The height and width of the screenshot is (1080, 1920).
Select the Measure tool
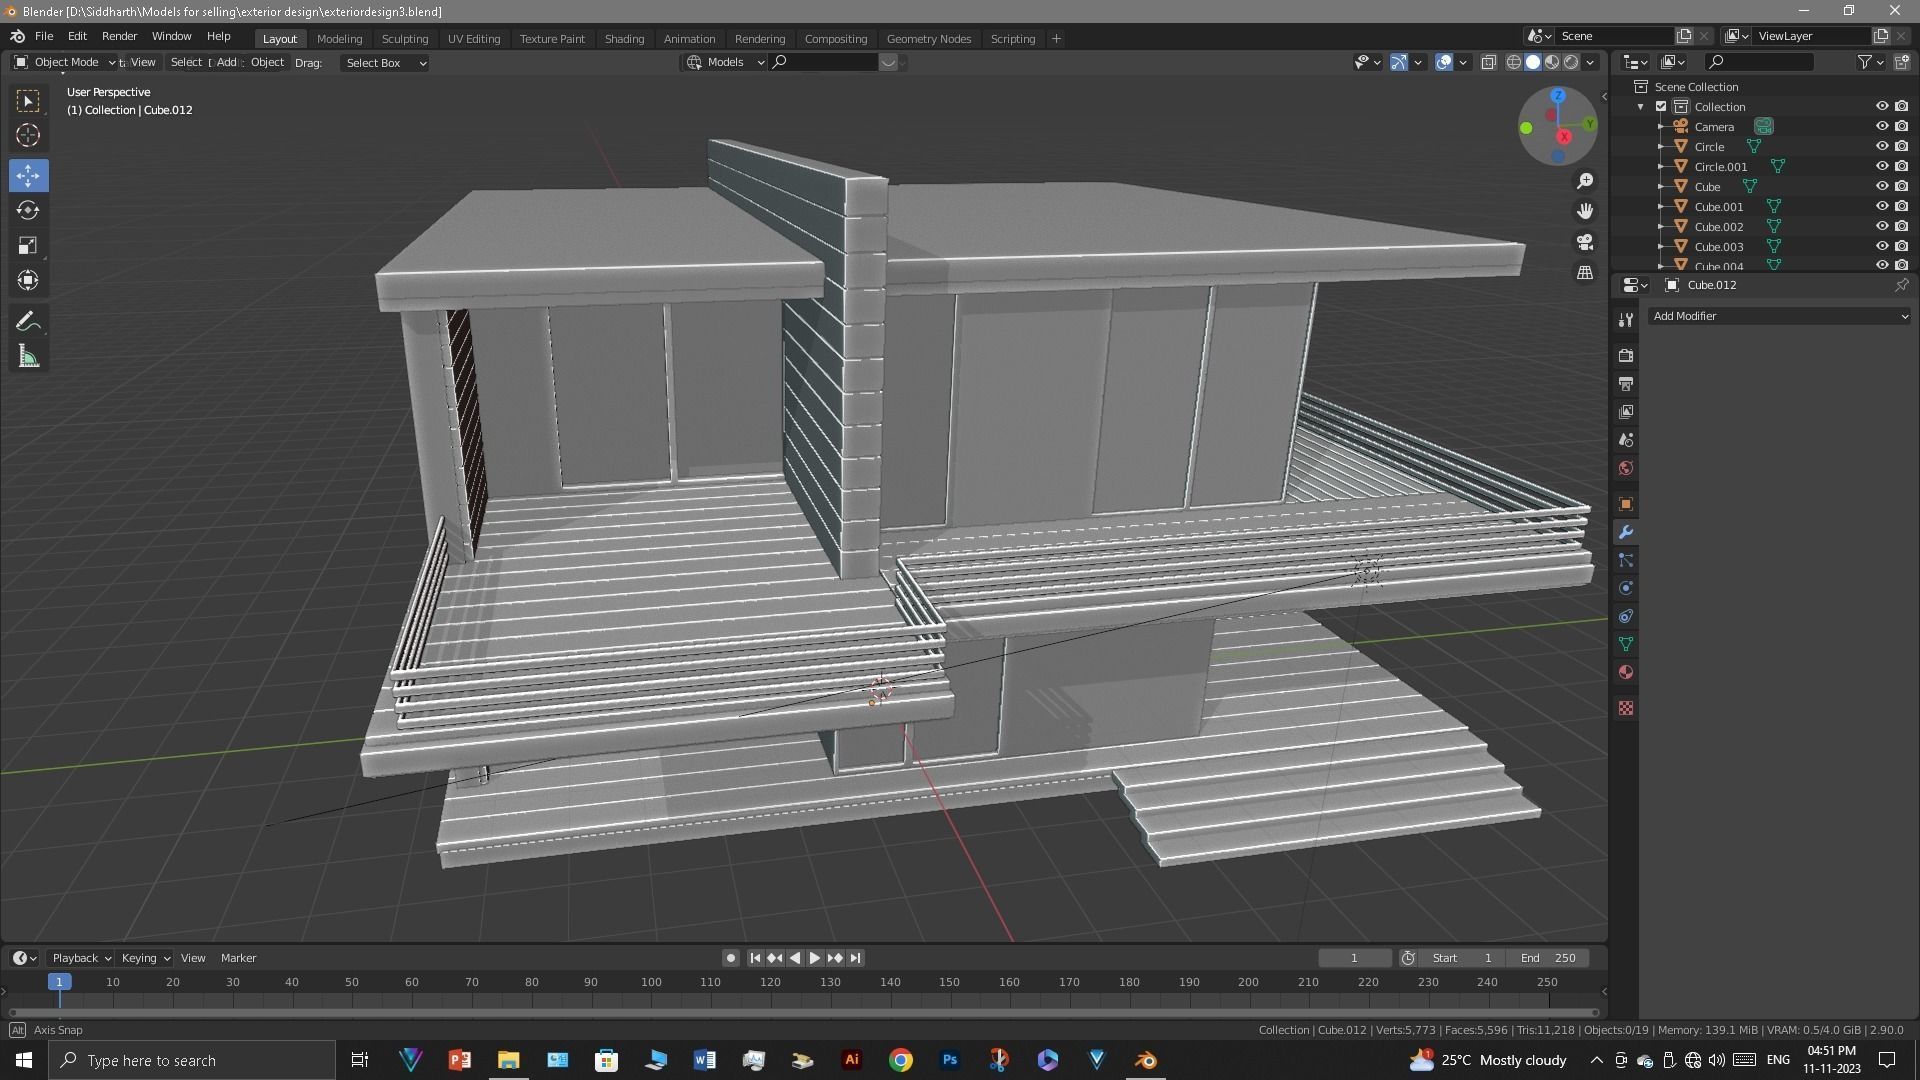pyautogui.click(x=28, y=357)
